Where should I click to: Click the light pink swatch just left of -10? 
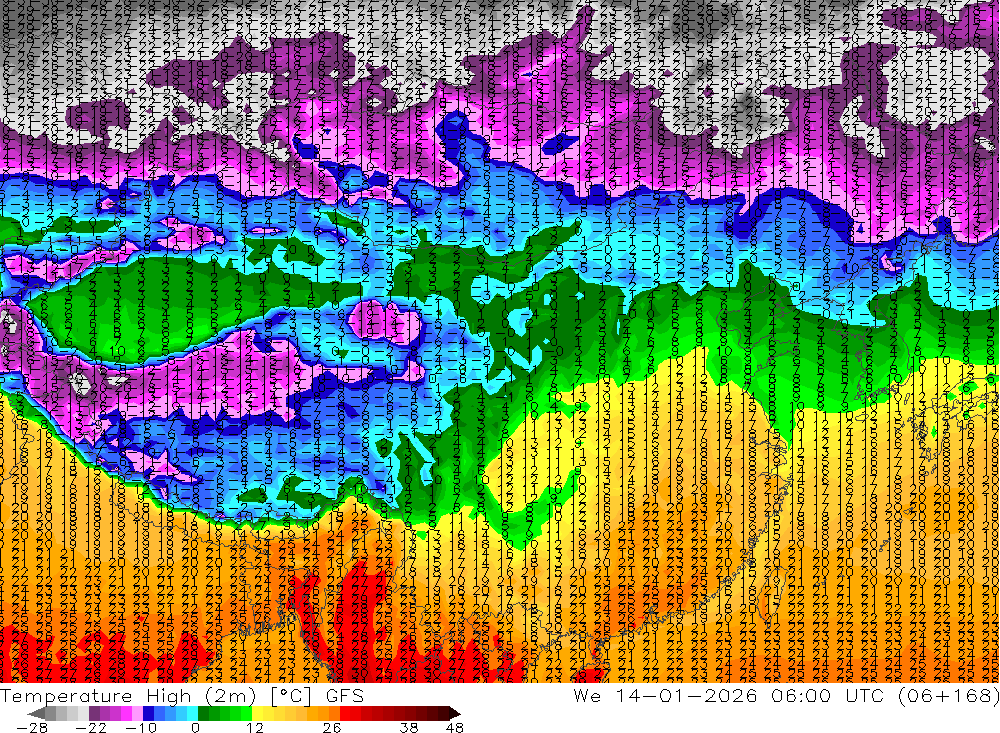137,714
